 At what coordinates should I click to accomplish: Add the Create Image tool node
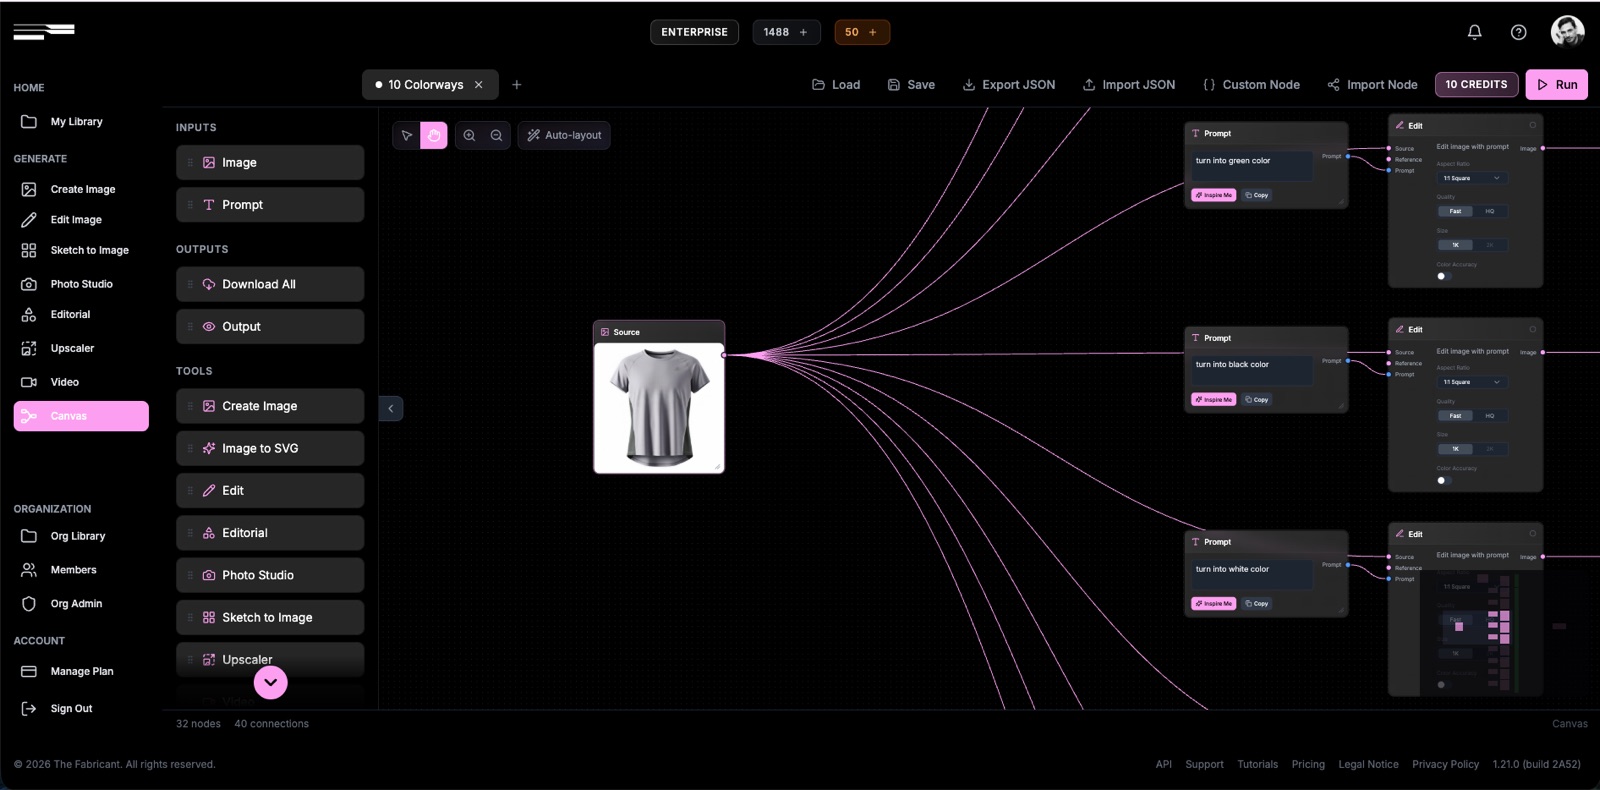270,406
